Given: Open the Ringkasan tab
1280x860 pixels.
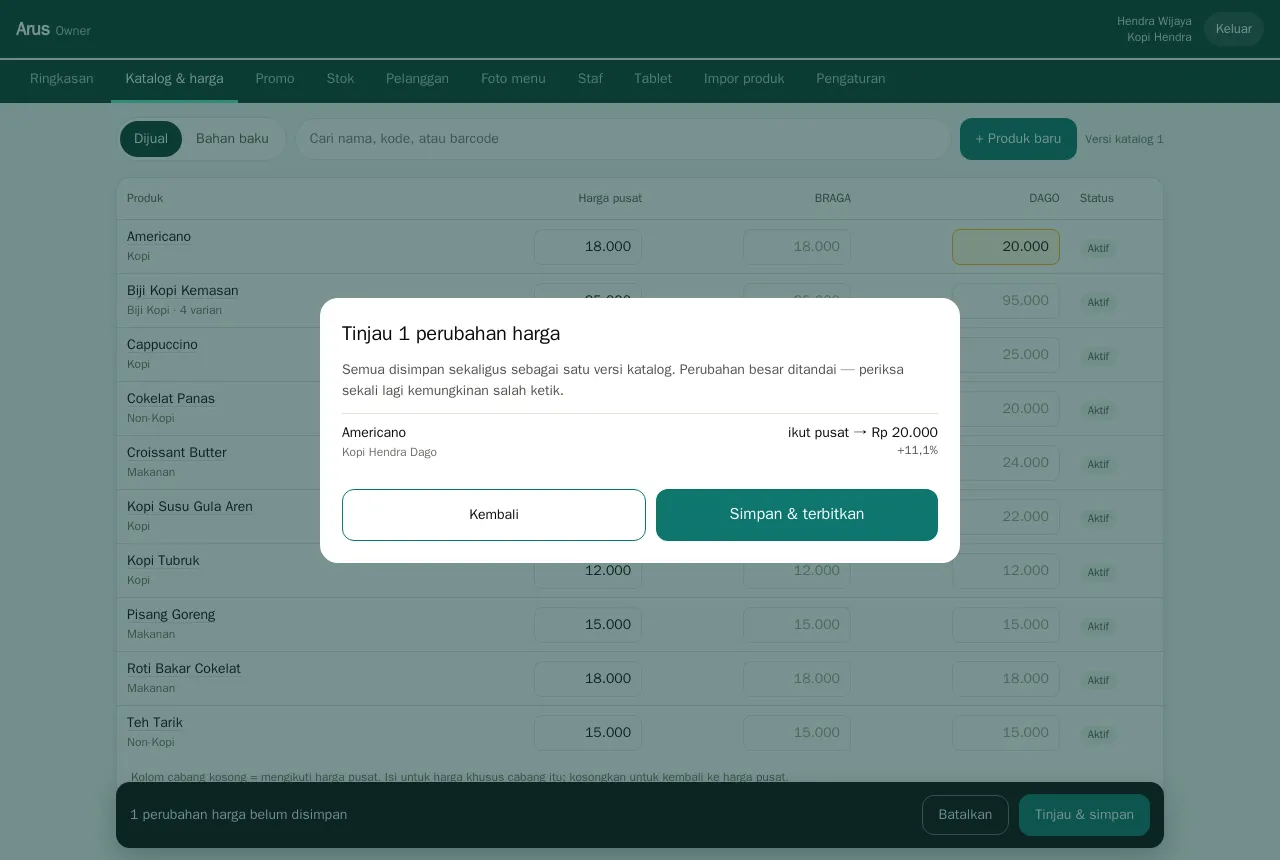Looking at the screenshot, I should pos(62,79).
